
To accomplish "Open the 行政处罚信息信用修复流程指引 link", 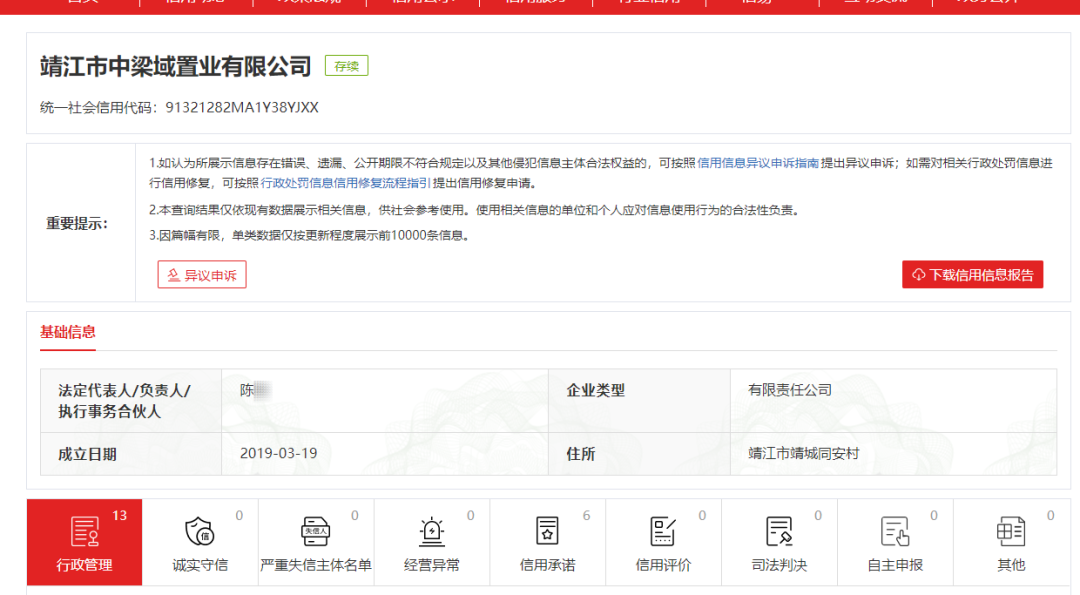I will (x=345, y=183).
